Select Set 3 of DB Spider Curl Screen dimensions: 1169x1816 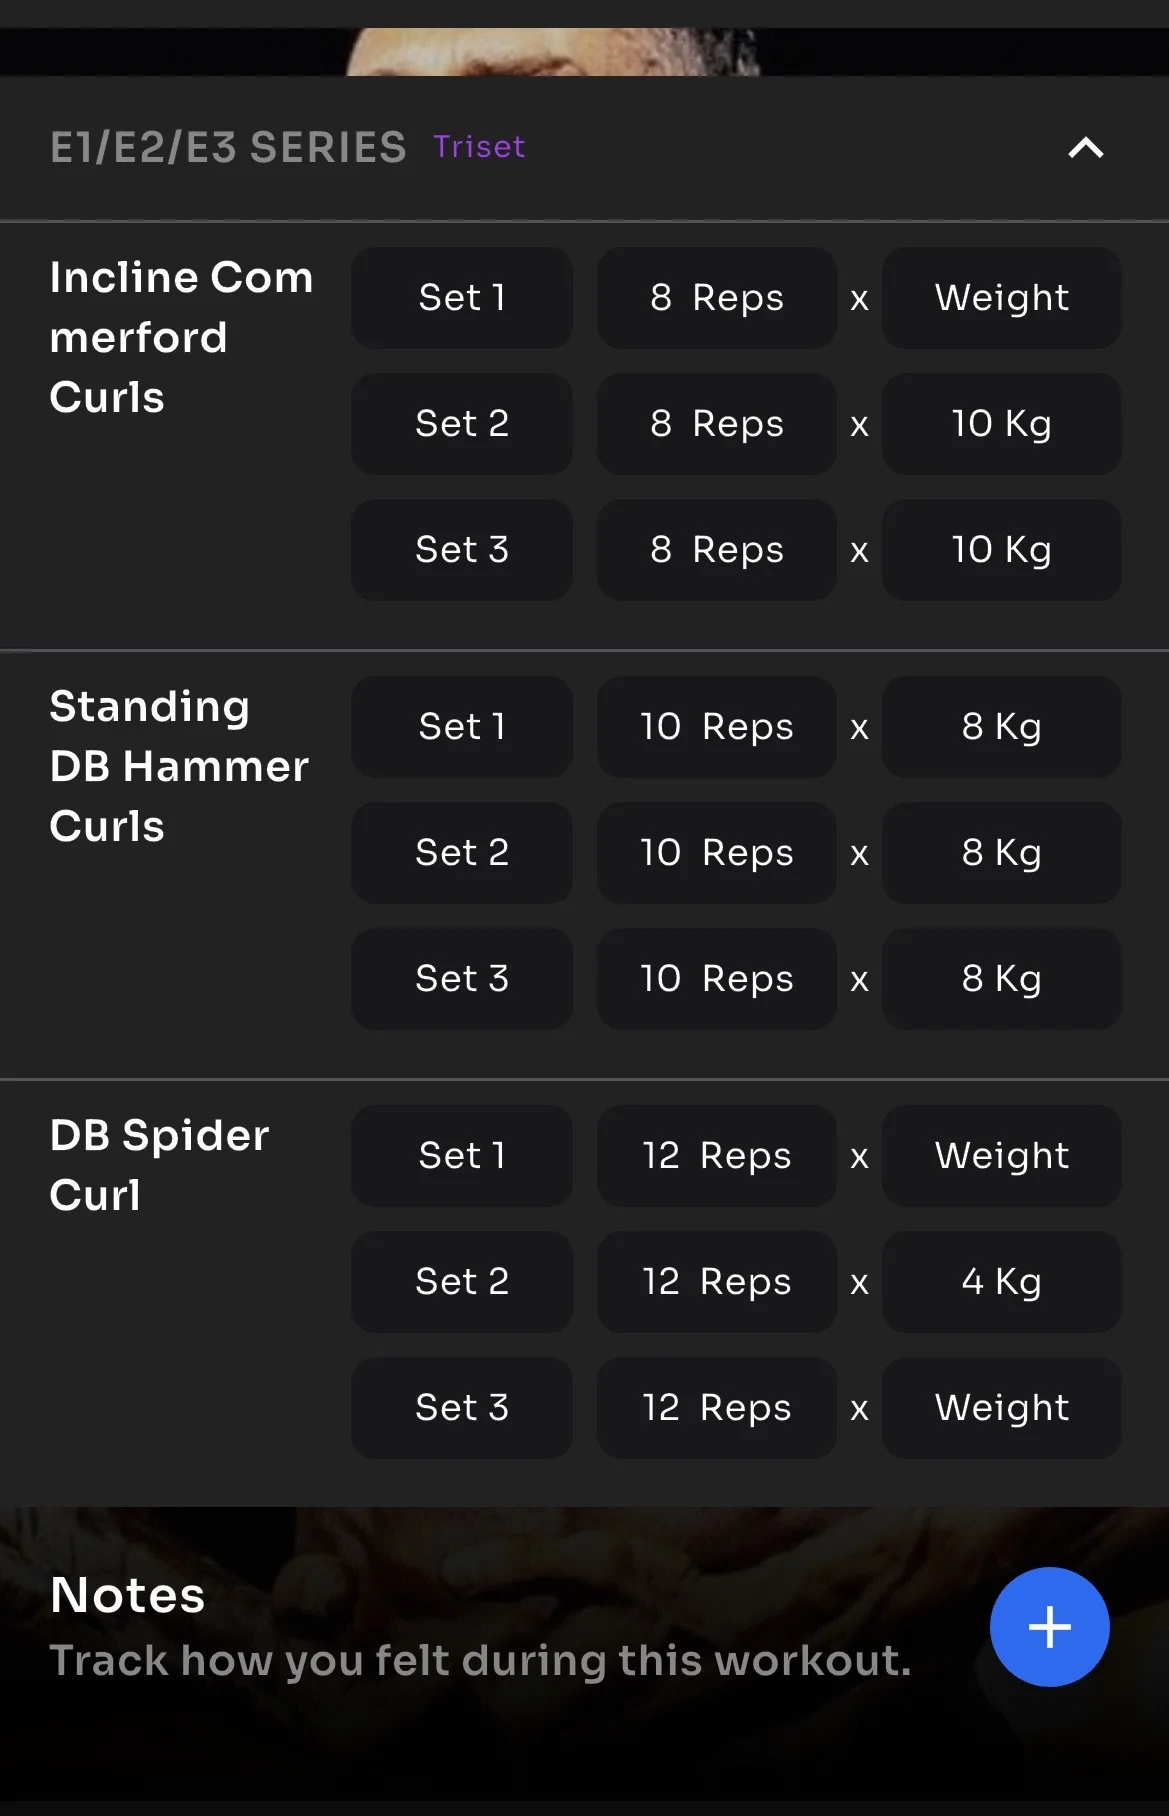(x=461, y=1408)
